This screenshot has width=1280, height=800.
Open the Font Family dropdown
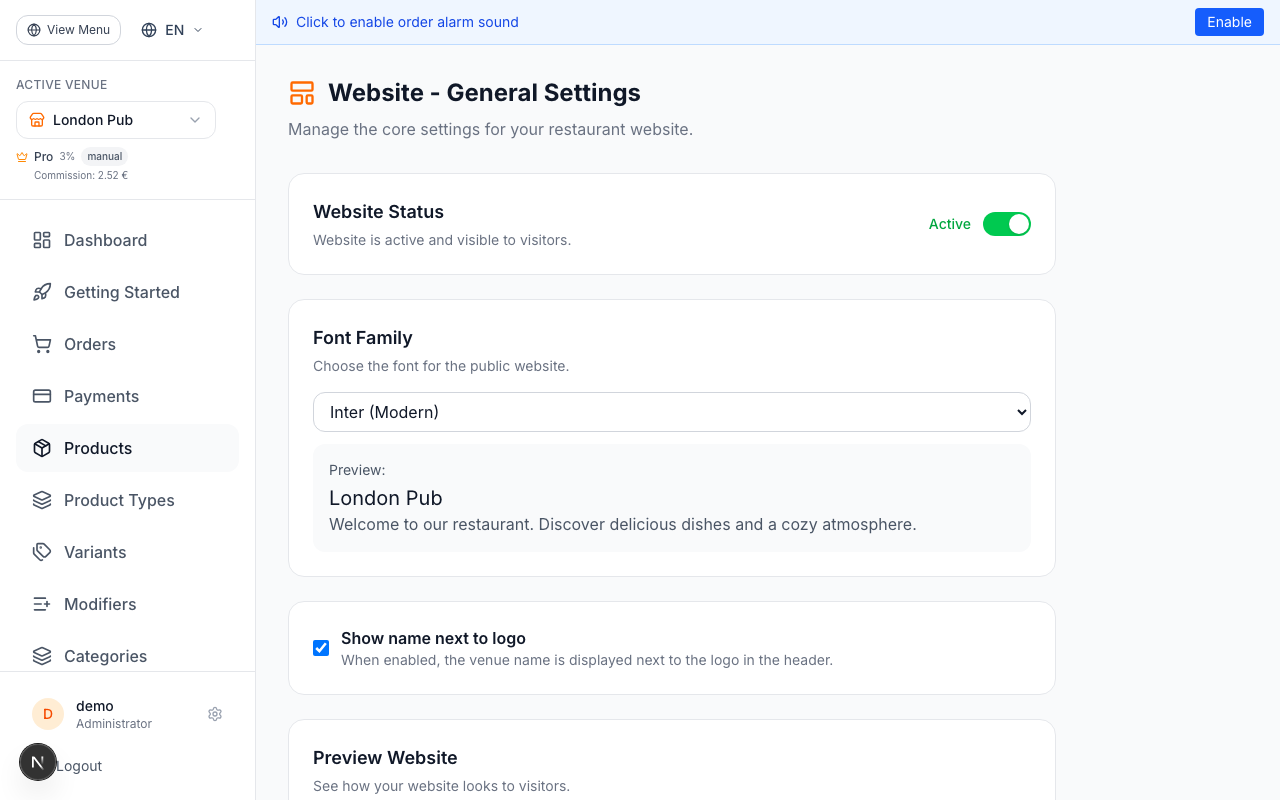click(672, 412)
